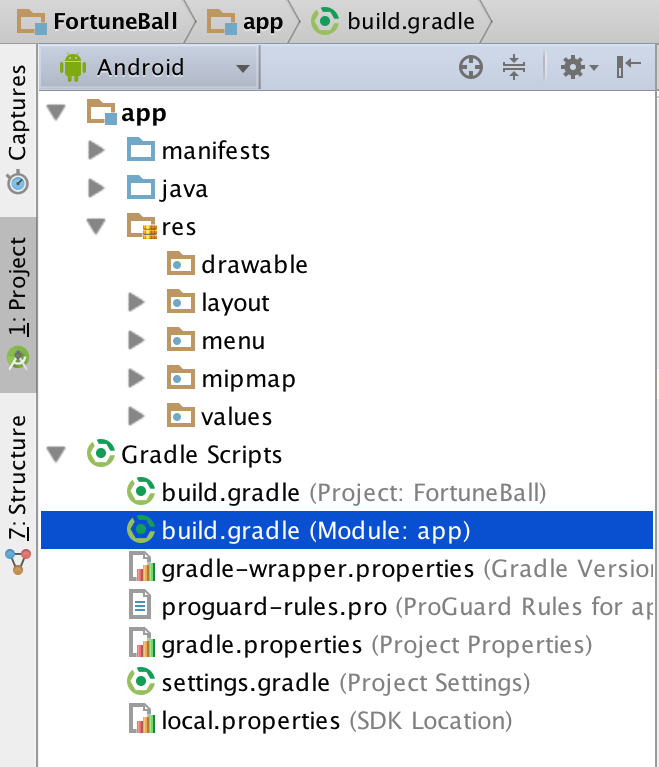Select the menu folder label

233,340
